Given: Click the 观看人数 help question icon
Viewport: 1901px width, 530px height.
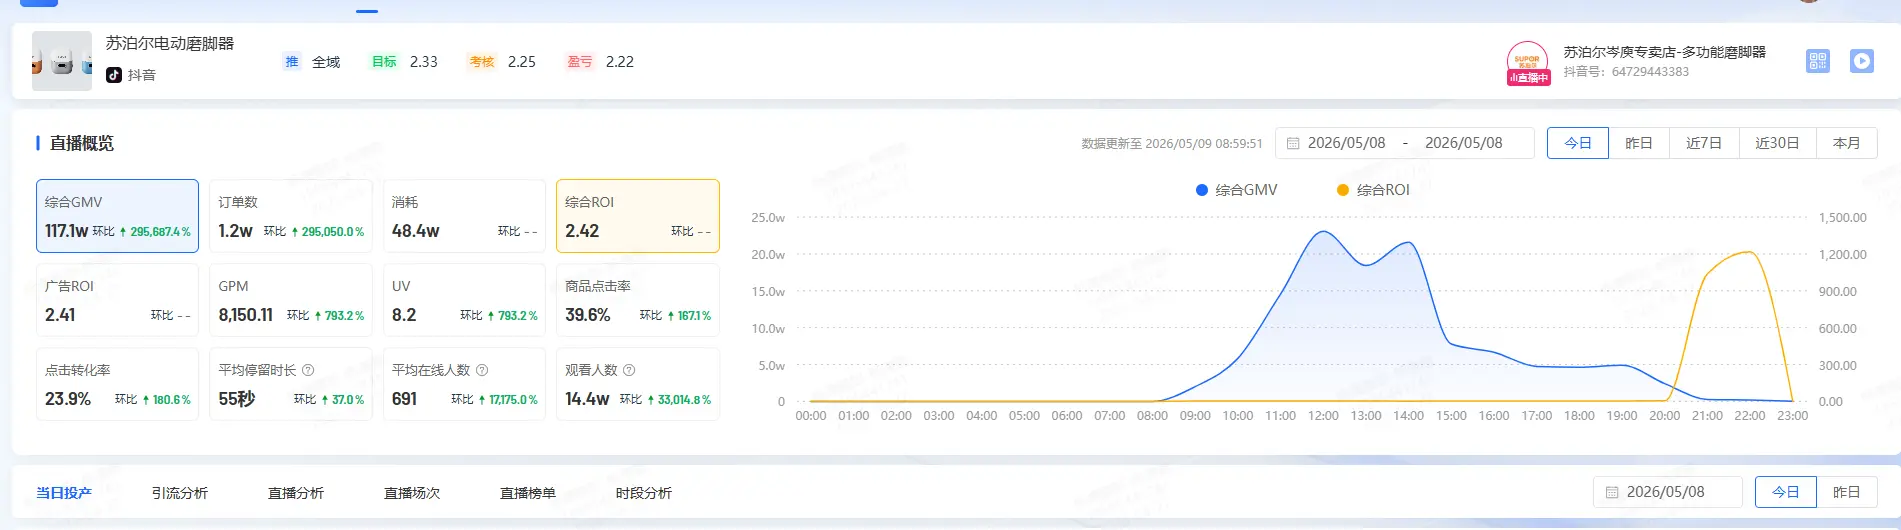Looking at the screenshot, I should coord(629,370).
